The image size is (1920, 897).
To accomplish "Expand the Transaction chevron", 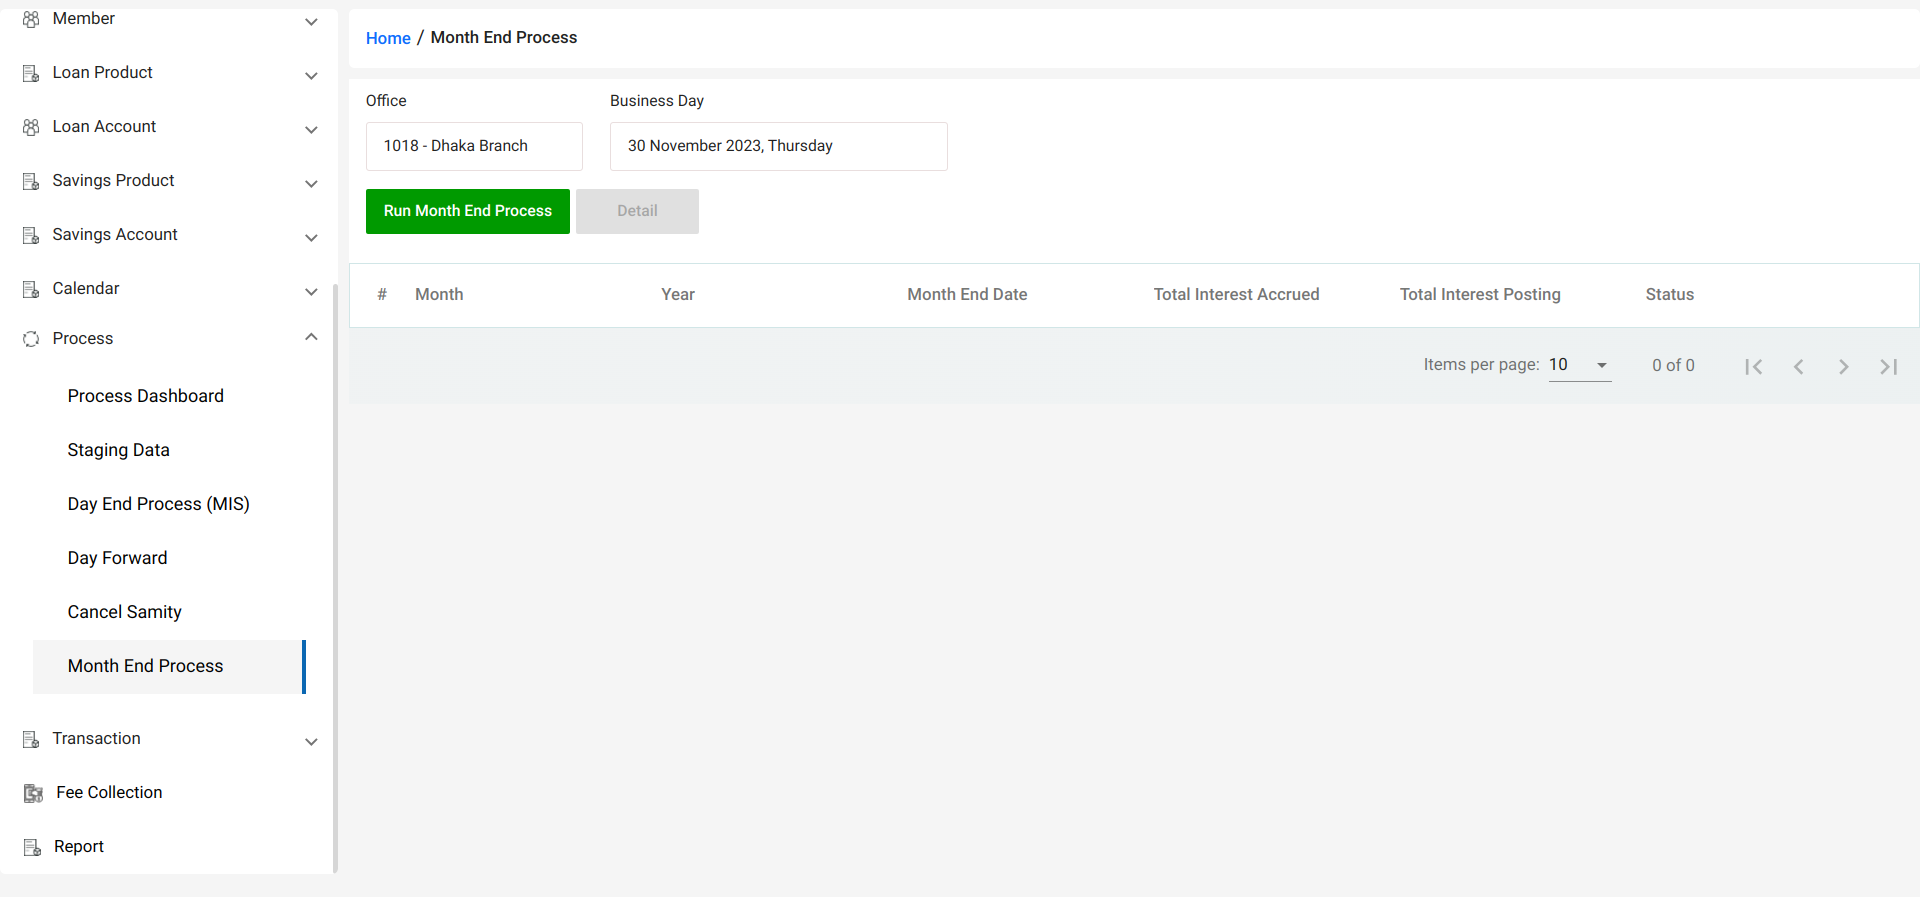I will pos(311,742).
